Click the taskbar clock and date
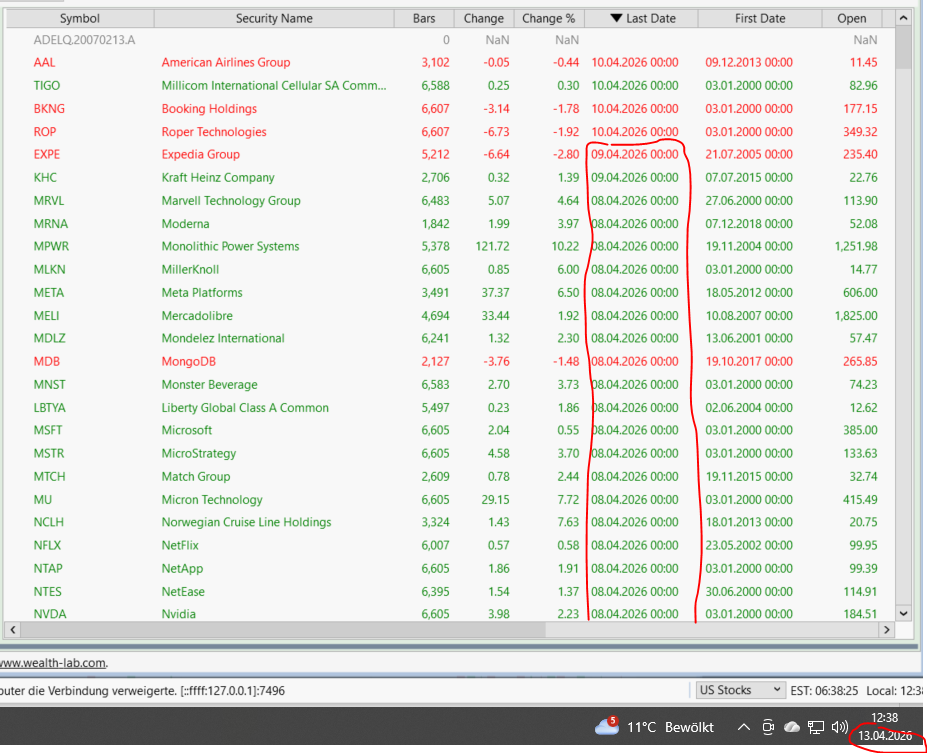 click(x=884, y=727)
